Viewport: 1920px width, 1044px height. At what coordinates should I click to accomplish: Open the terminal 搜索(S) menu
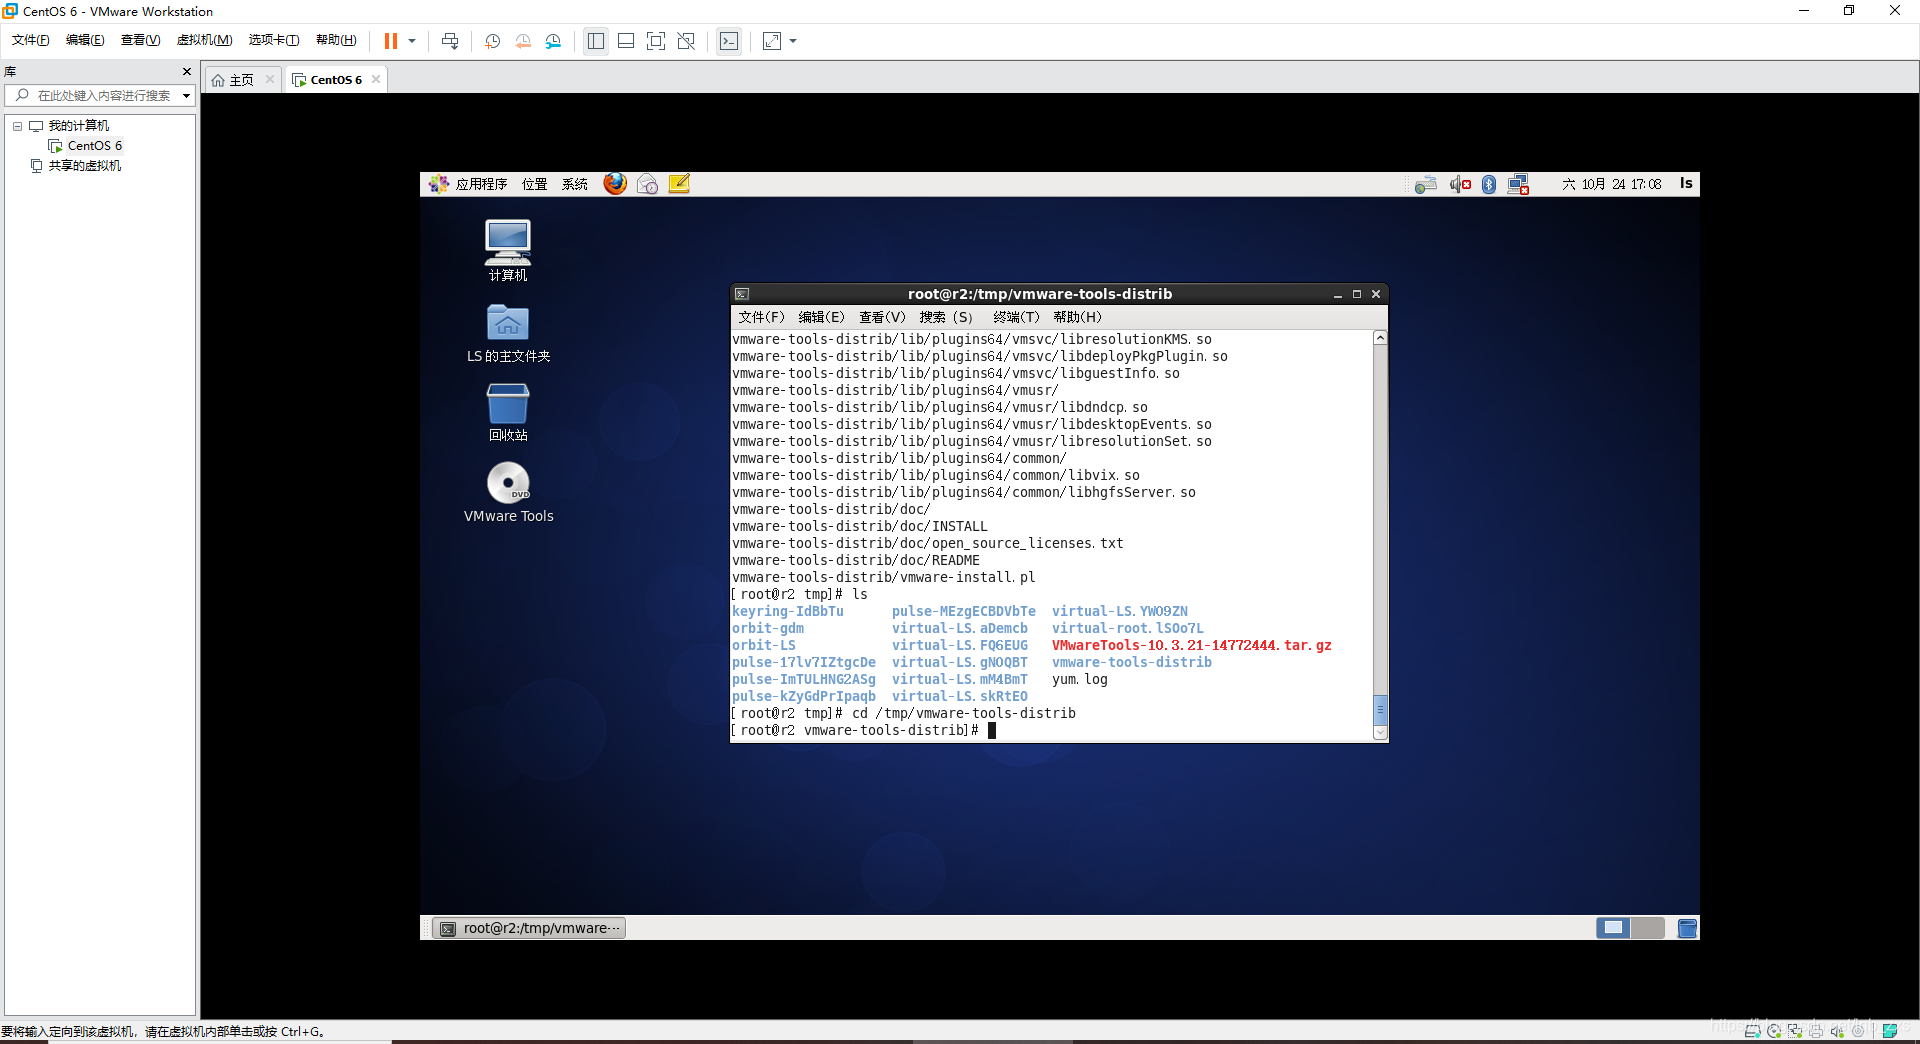946,317
